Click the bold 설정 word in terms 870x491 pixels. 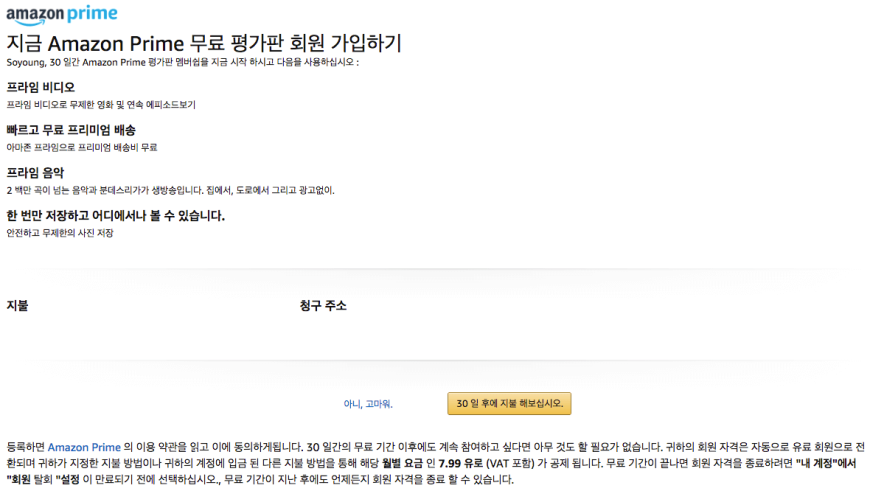click(68, 479)
